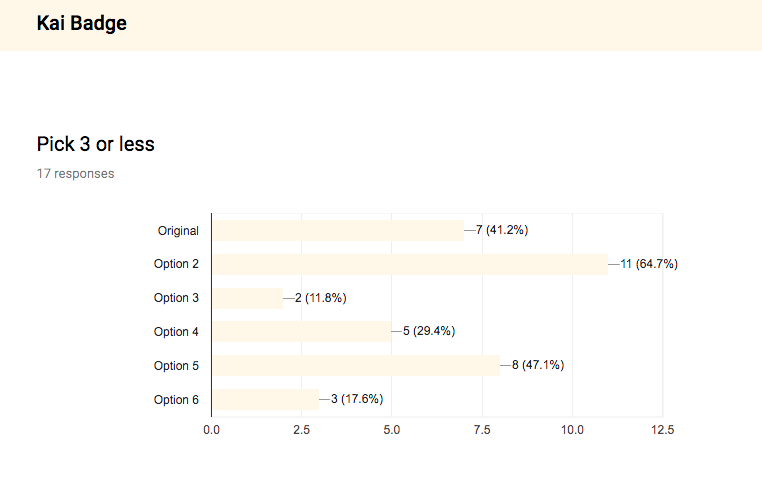Select the Option 6 bar

tap(265, 399)
